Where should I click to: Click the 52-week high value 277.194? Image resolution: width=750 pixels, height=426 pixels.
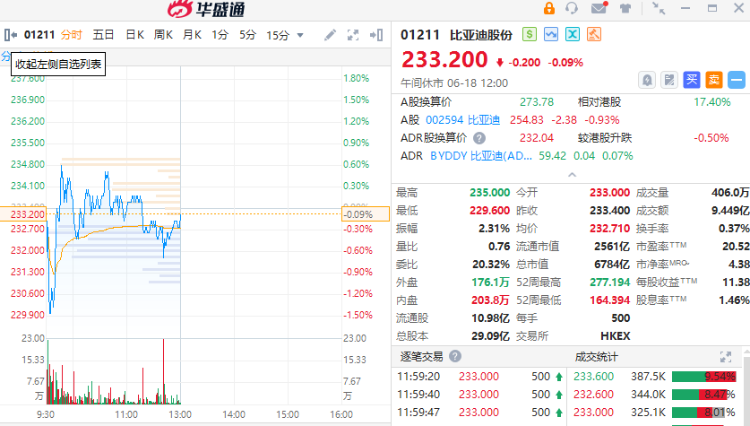[610, 282]
